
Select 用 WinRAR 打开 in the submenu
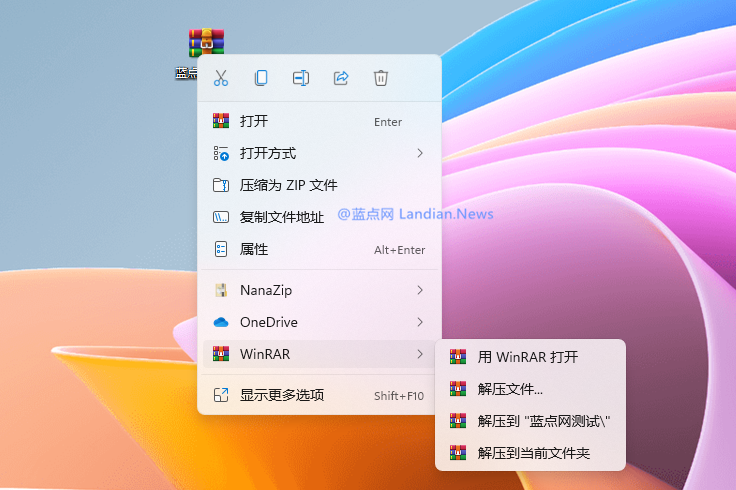pos(527,357)
